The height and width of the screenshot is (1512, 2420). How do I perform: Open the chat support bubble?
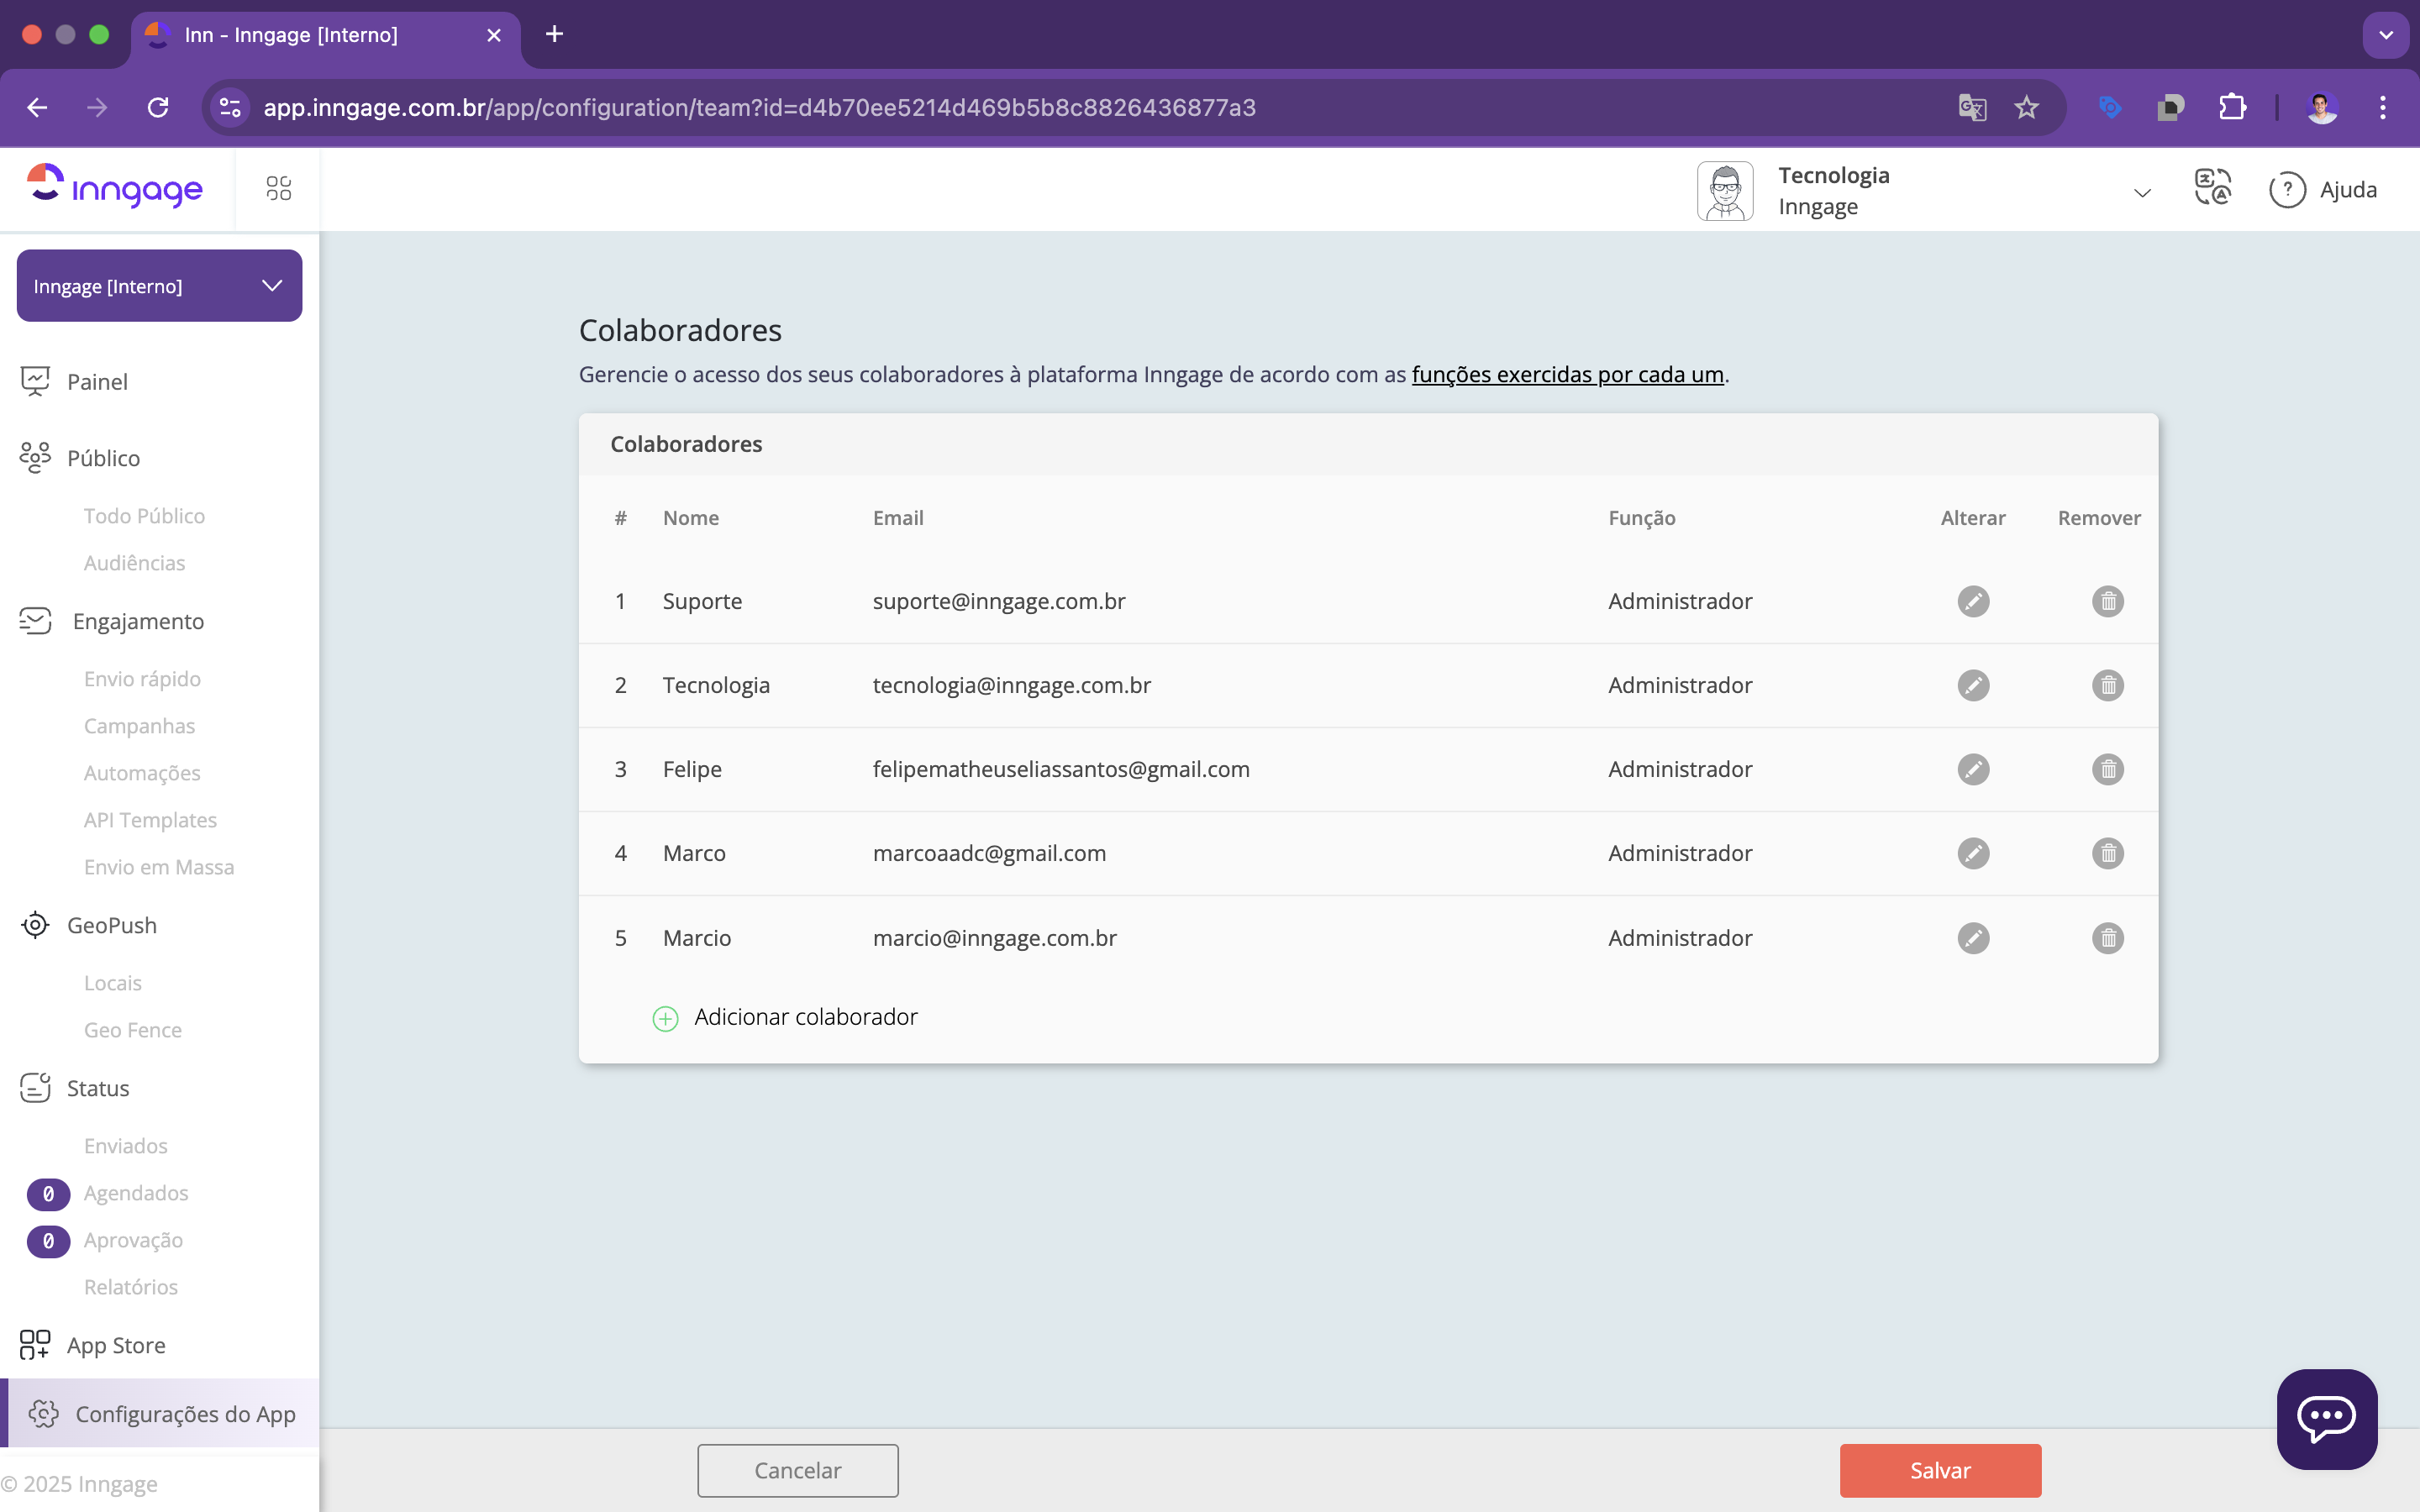[2327, 1418]
